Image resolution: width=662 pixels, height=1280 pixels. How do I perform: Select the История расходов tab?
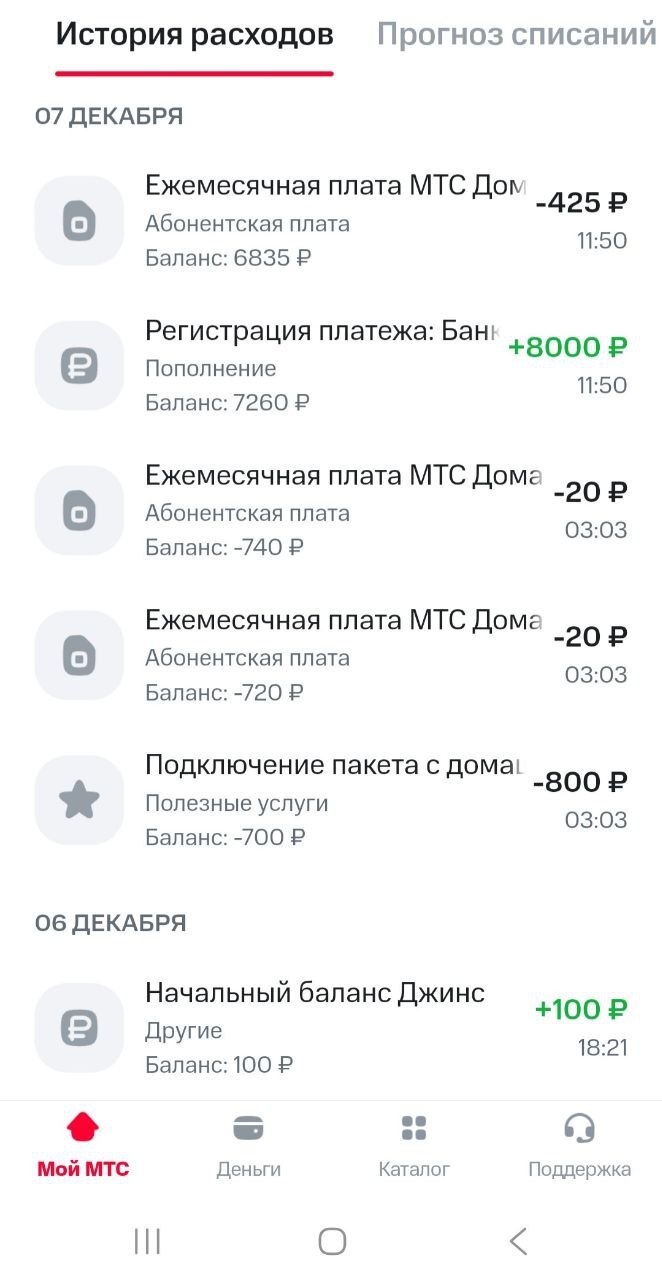(194, 35)
